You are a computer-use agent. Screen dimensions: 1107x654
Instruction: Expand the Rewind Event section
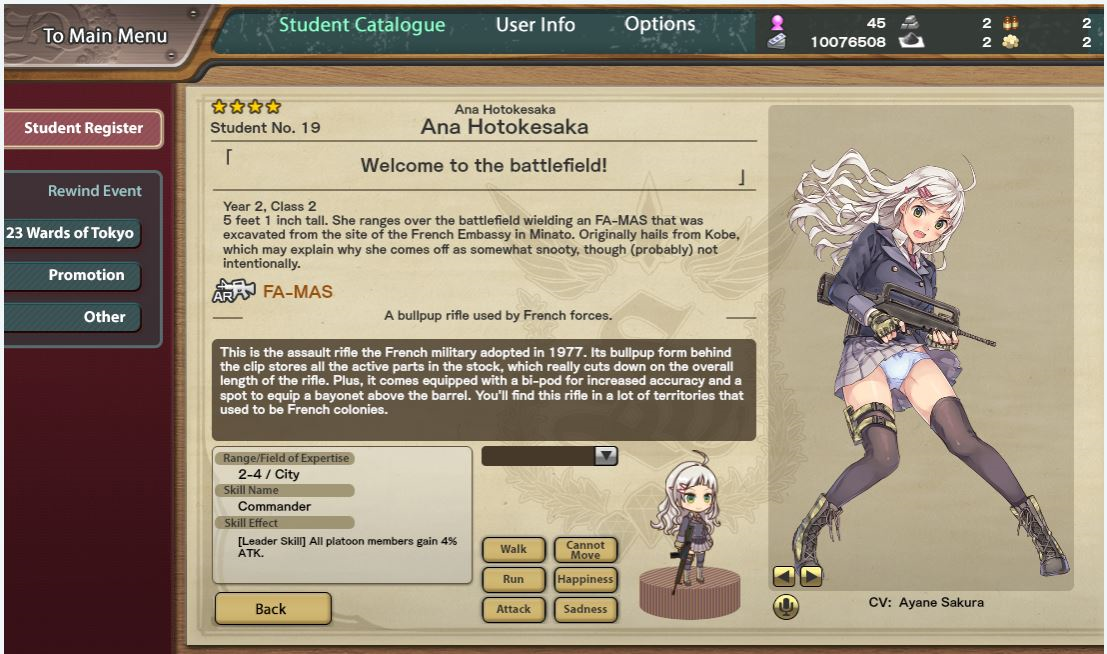click(95, 191)
